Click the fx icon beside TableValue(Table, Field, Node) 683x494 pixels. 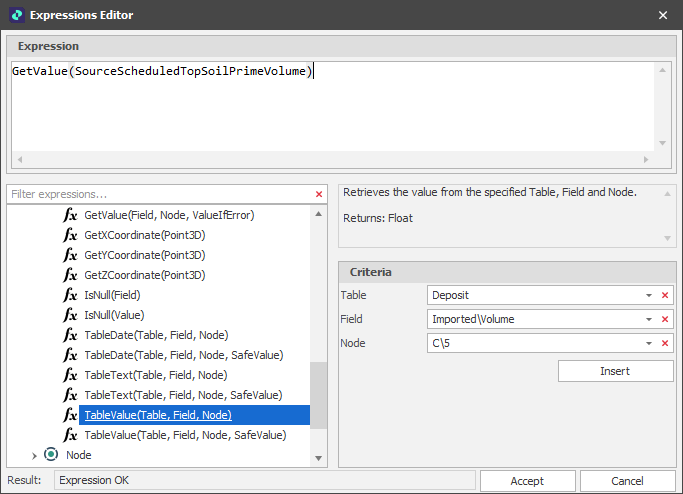[x=70, y=415]
